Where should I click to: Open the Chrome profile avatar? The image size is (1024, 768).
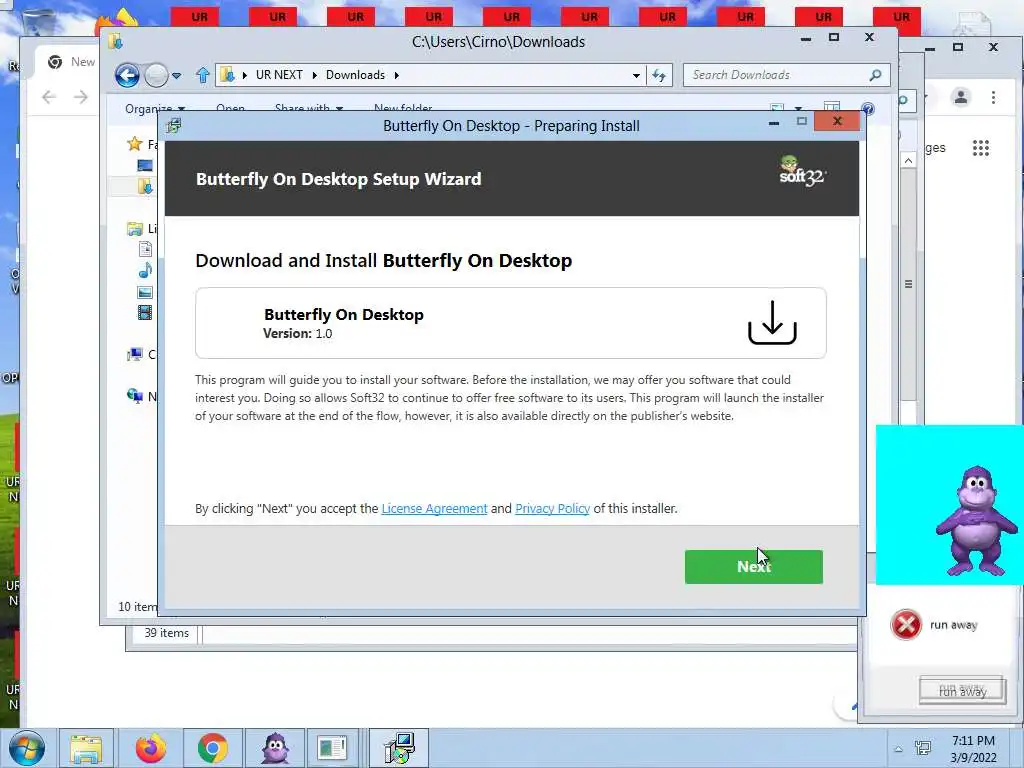pos(961,97)
